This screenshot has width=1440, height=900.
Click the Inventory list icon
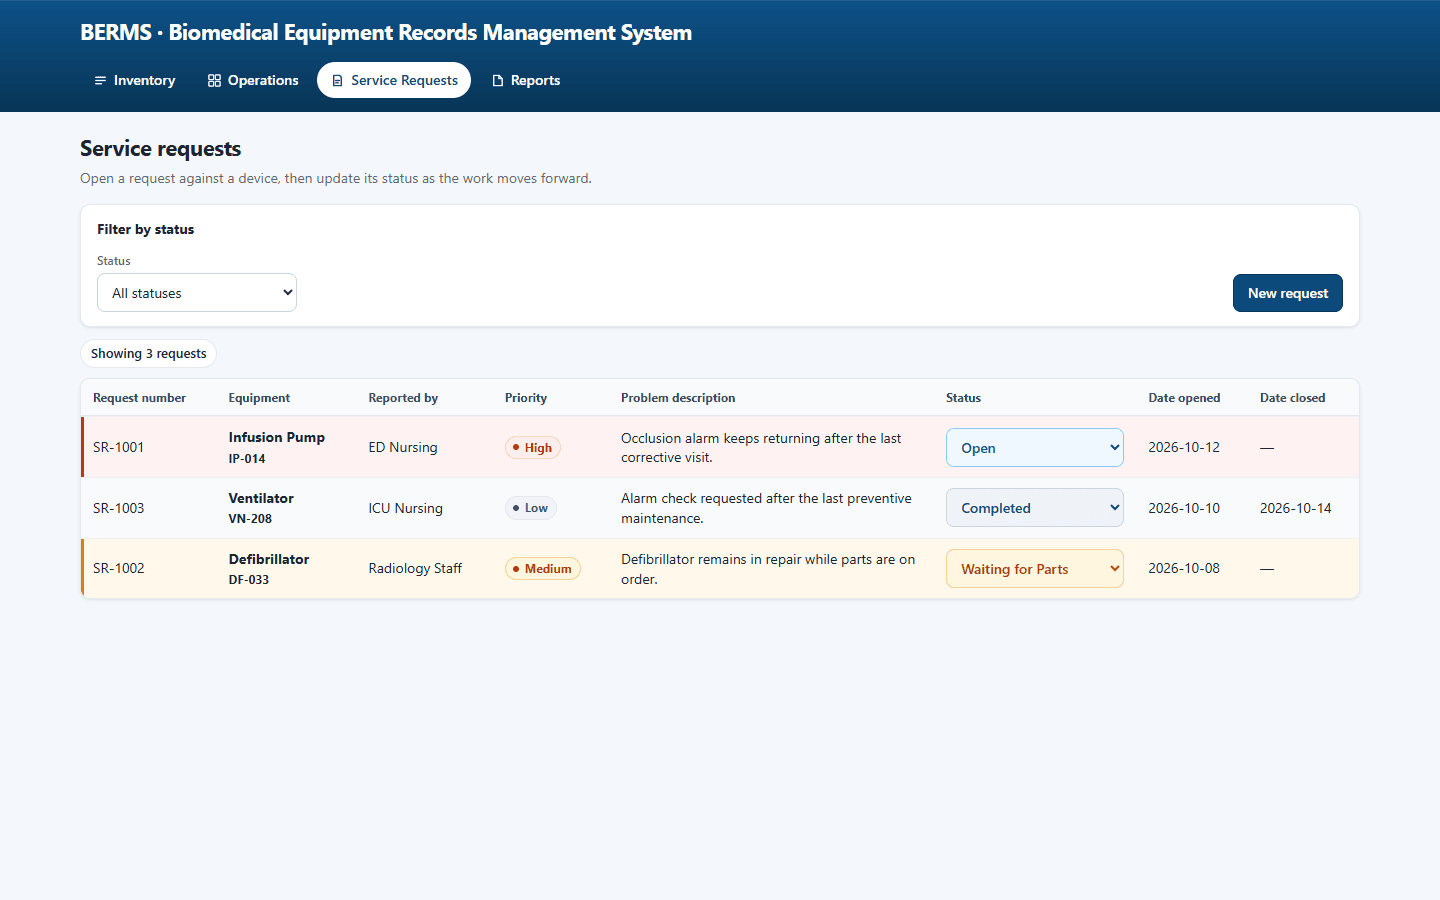[x=100, y=81]
